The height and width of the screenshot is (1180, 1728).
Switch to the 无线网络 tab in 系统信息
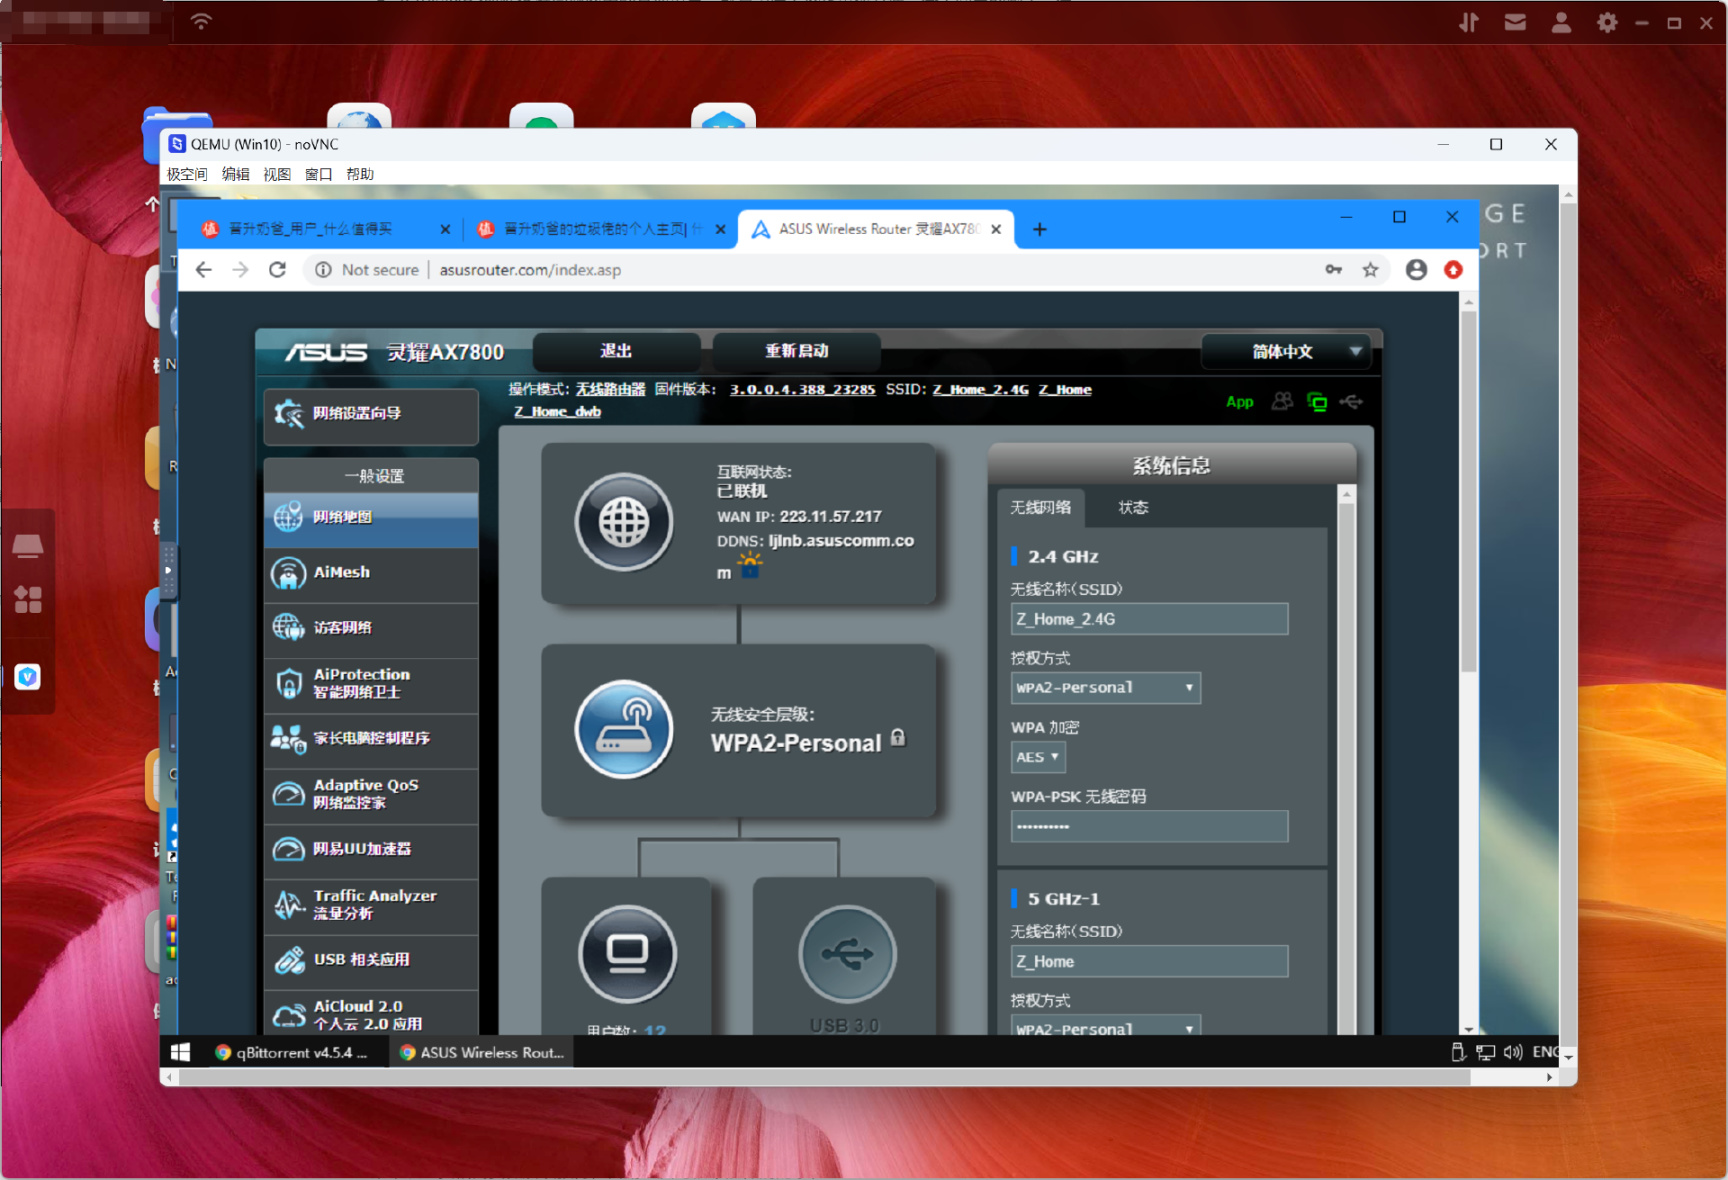point(1040,507)
